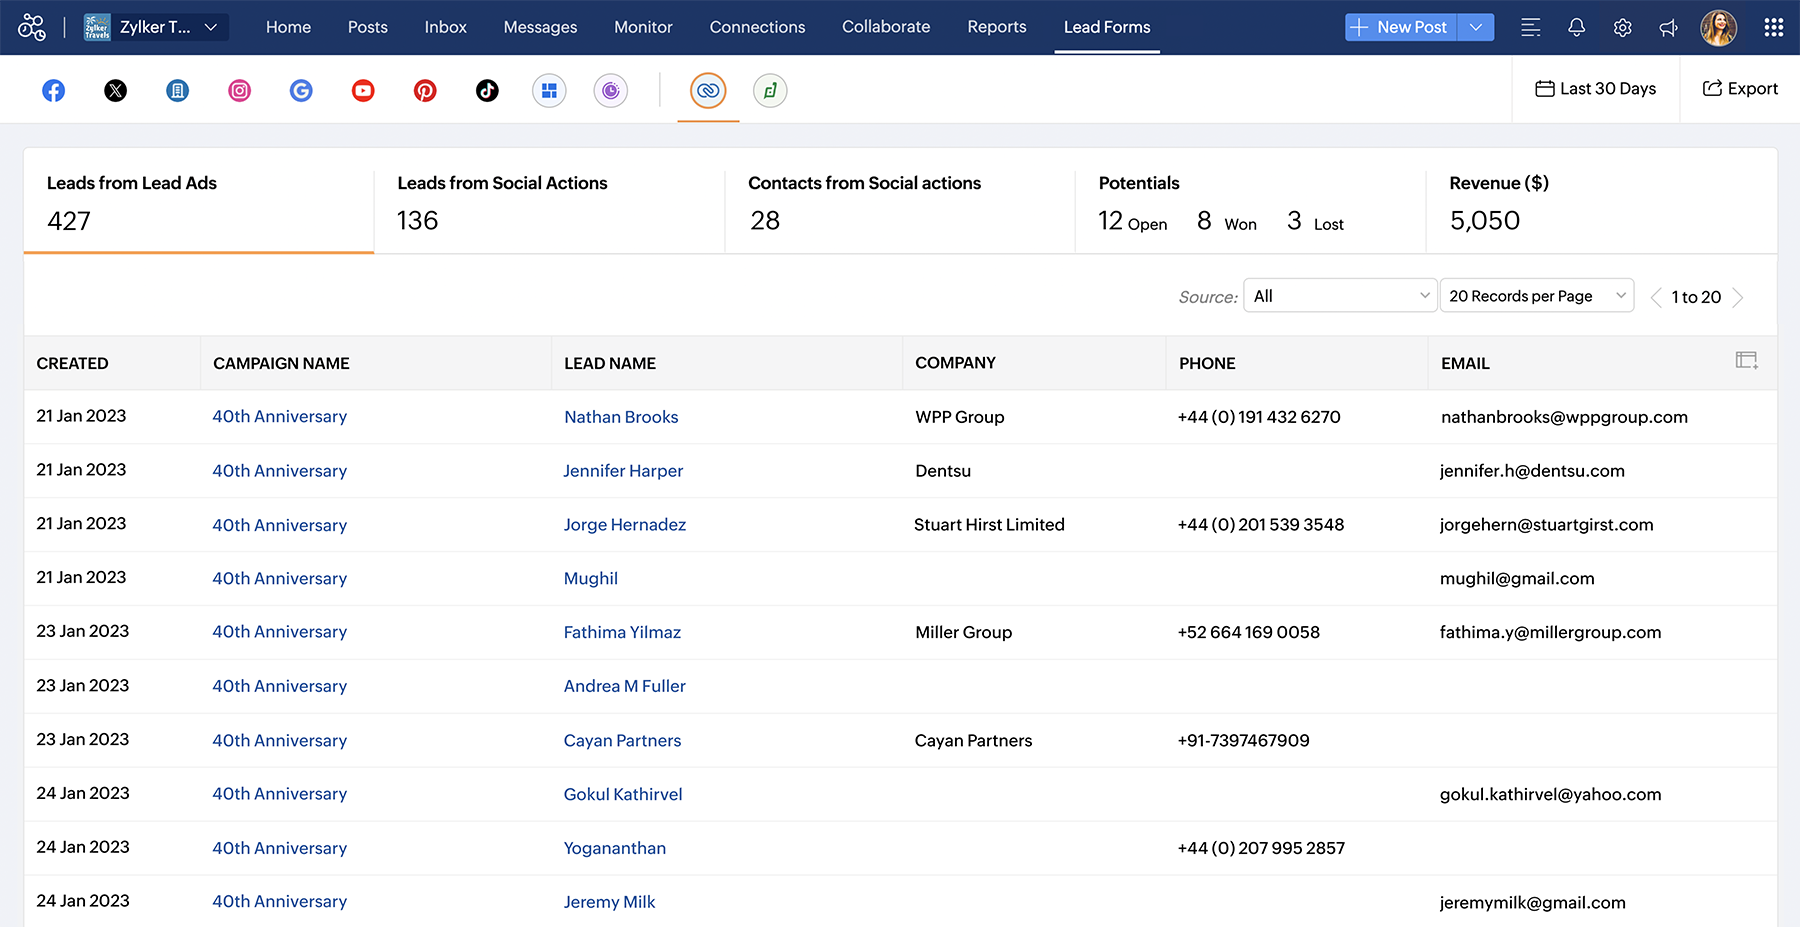Select the Lead Forms tab
This screenshot has width=1800, height=927.
pos(1107,27)
